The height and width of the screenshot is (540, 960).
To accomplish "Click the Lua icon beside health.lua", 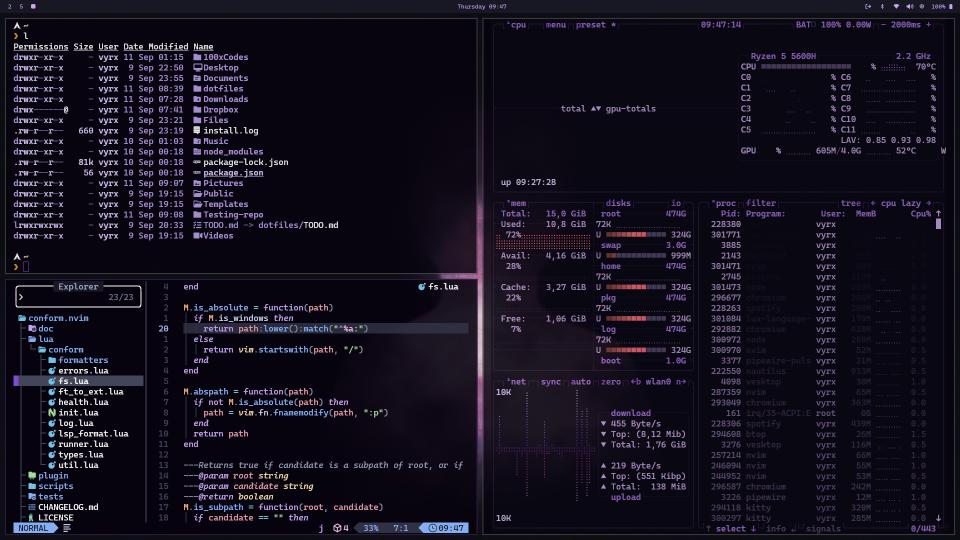I will [52, 402].
